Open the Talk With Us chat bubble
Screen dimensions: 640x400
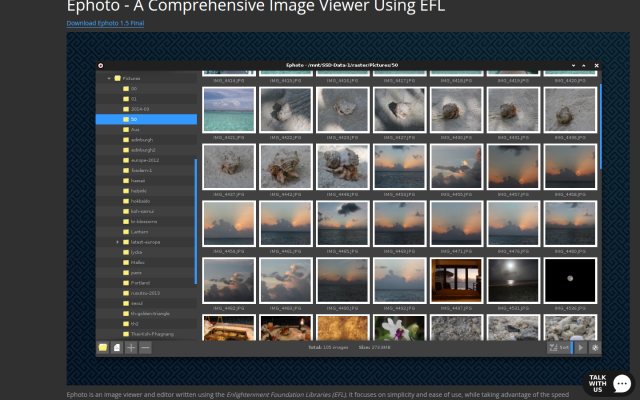tap(609, 383)
